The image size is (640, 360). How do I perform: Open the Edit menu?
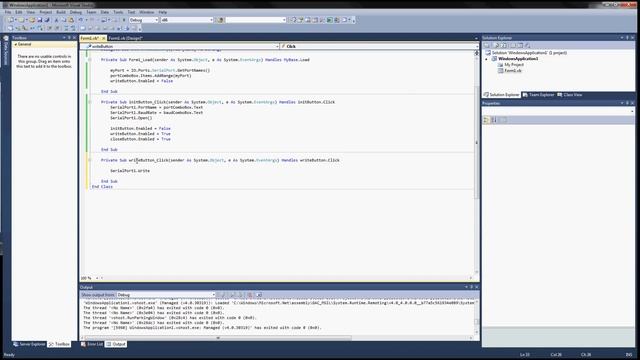tap(19, 12)
